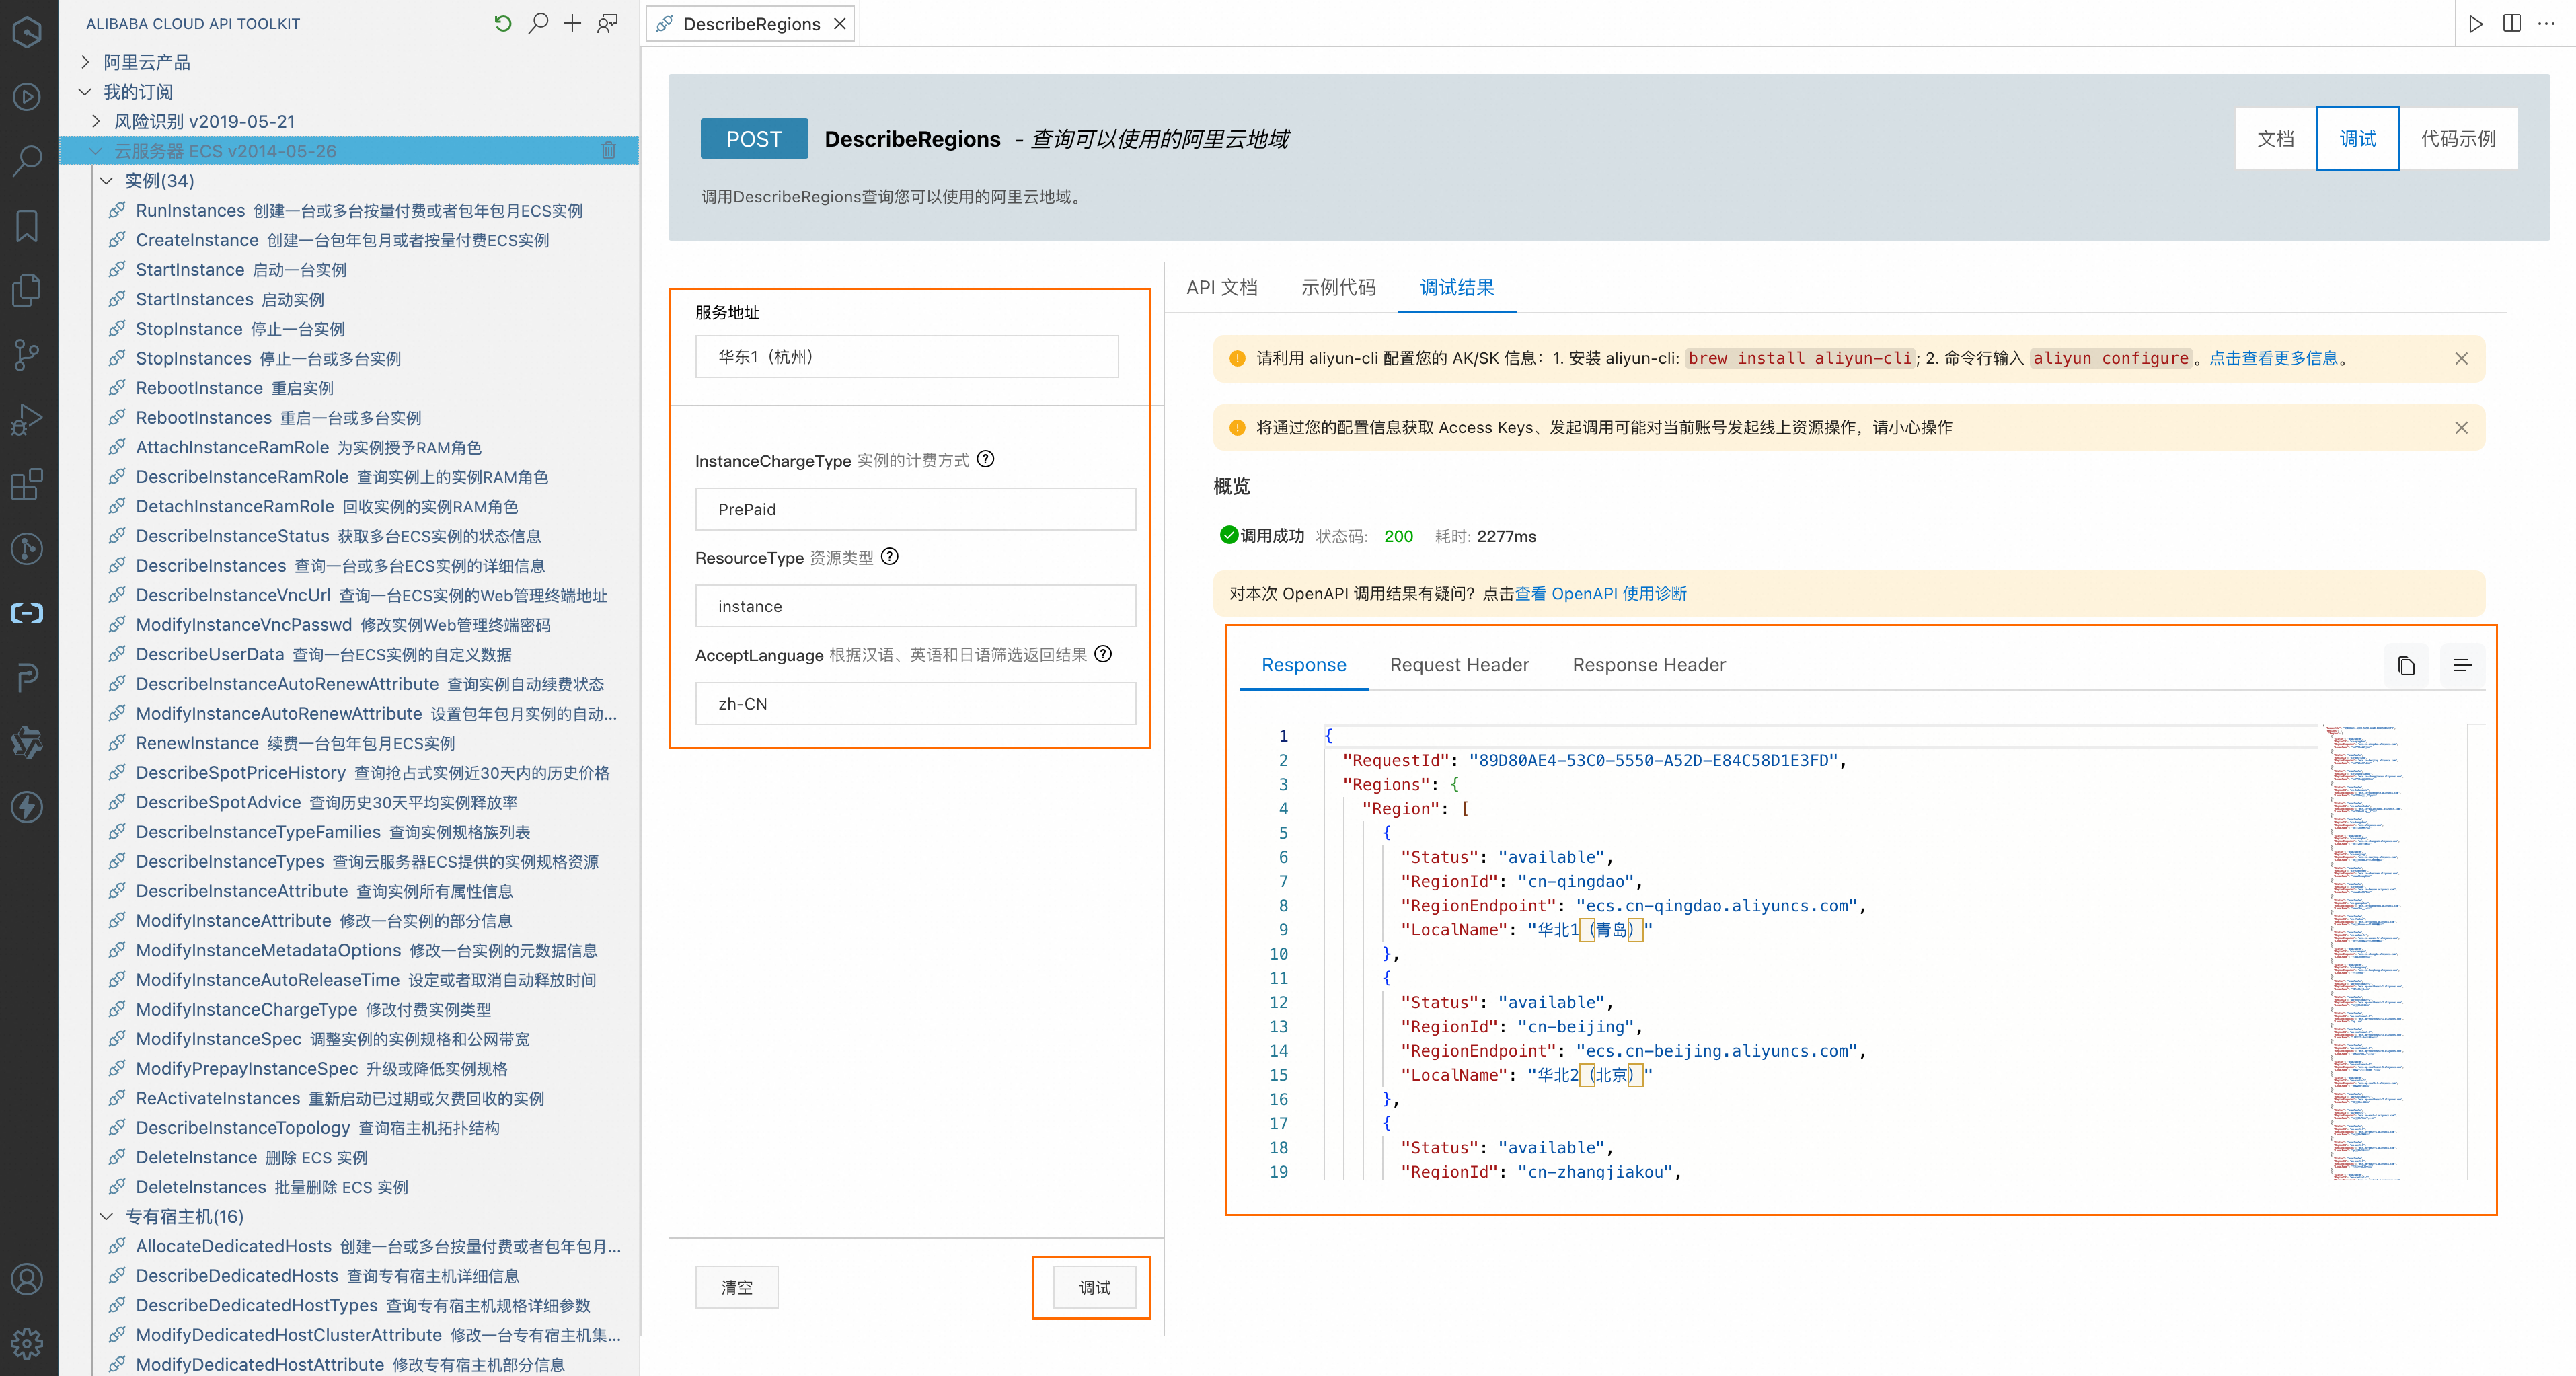Switch to the 调试 tab in header
2576x1376 pixels.
pos(2357,138)
